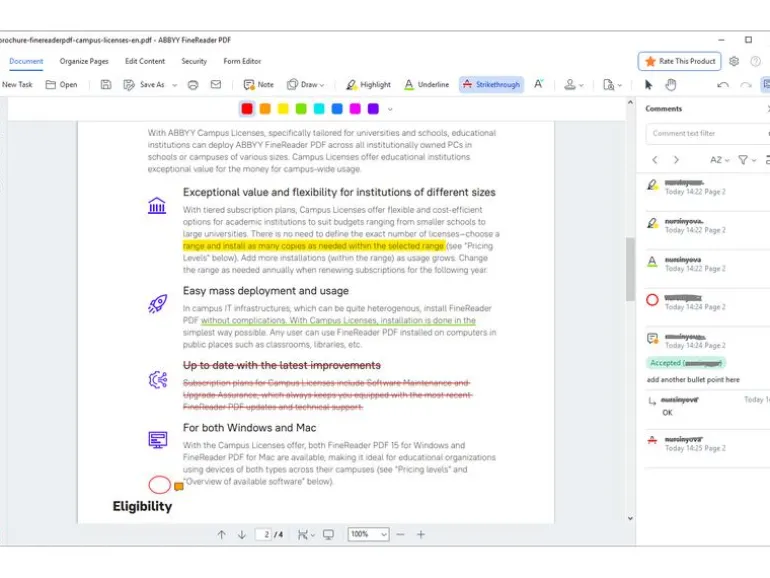Click the Undo icon
The height and width of the screenshot is (578, 770).
[722, 84]
